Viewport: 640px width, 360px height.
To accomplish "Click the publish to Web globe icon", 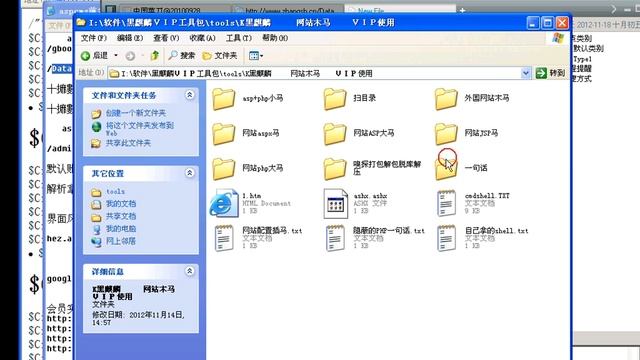I will click(x=96, y=127).
